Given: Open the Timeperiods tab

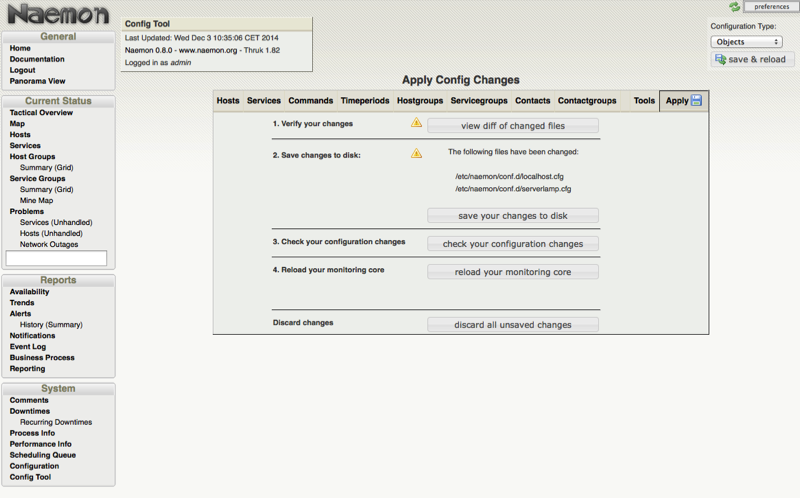Looking at the screenshot, I should point(365,101).
